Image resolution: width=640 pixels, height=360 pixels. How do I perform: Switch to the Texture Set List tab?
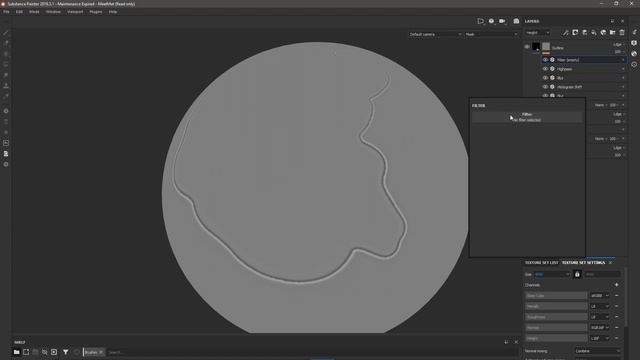tap(542, 263)
